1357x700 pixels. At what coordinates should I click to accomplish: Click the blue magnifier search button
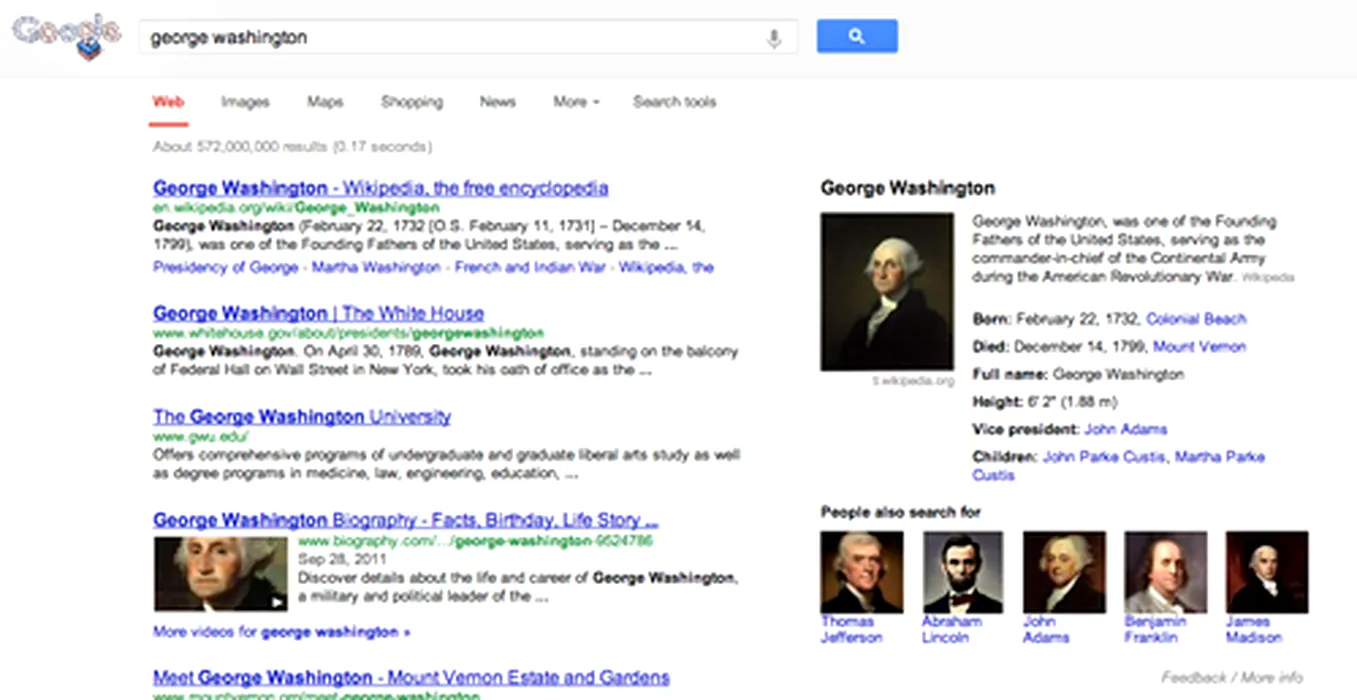coord(857,36)
